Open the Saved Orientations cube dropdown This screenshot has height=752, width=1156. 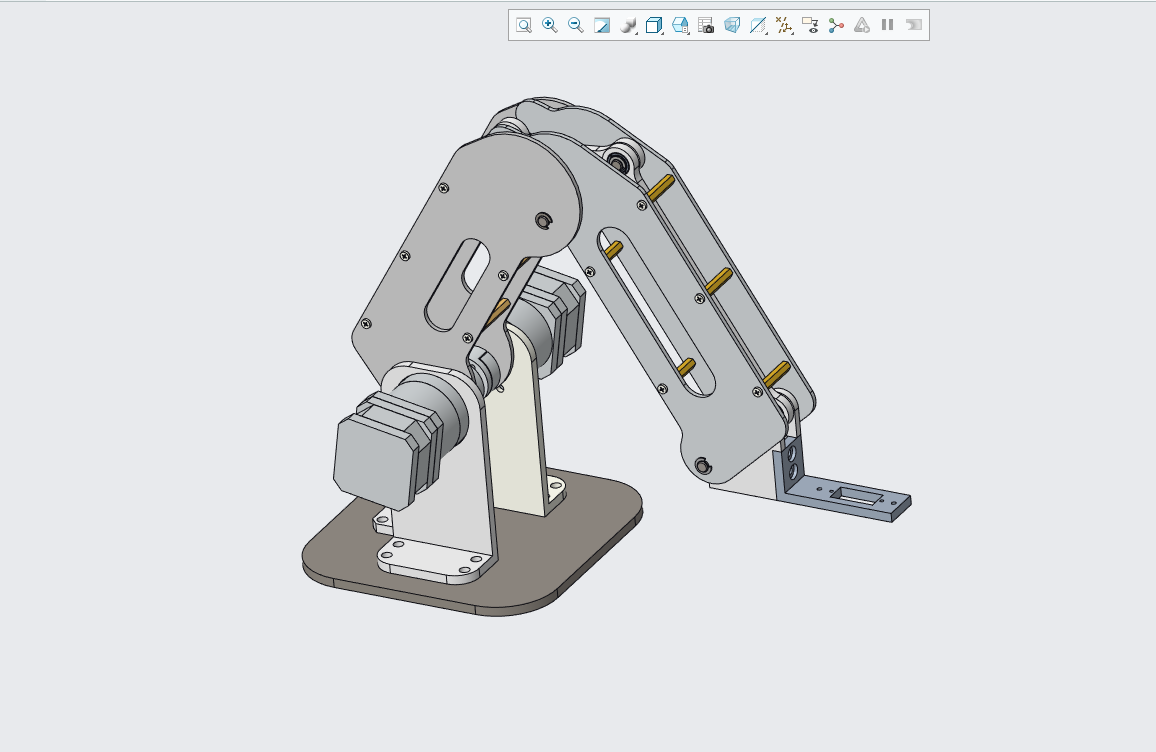654,25
